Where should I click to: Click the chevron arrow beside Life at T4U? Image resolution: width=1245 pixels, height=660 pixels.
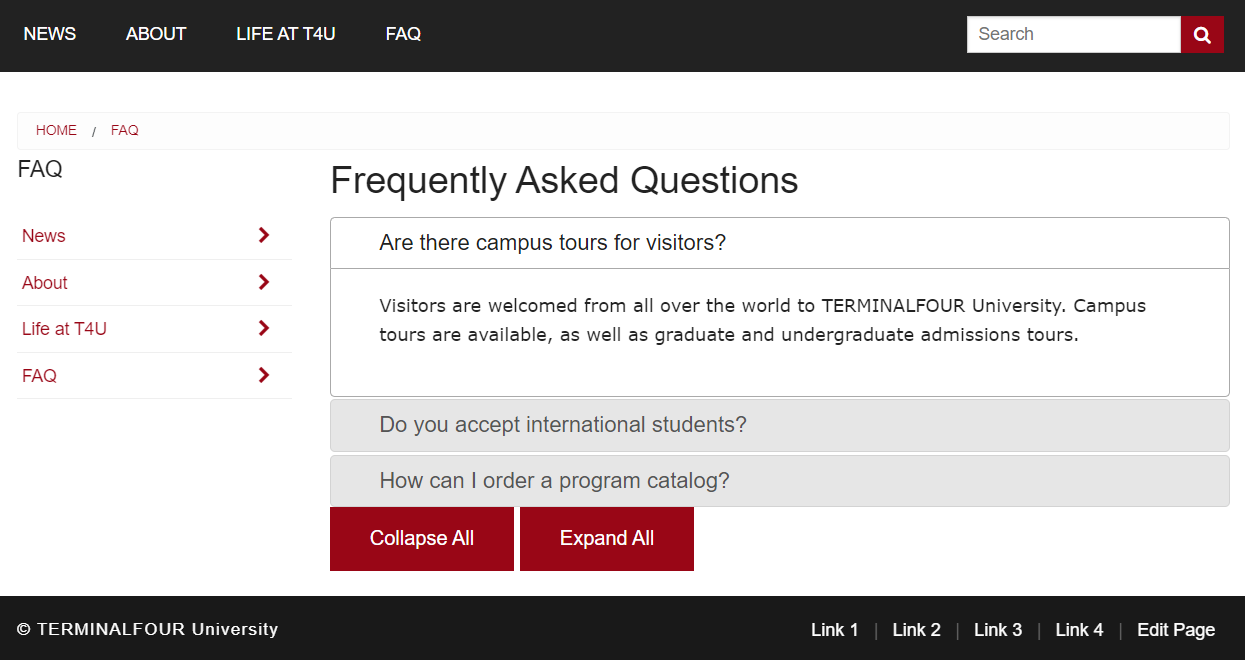[x=264, y=328]
